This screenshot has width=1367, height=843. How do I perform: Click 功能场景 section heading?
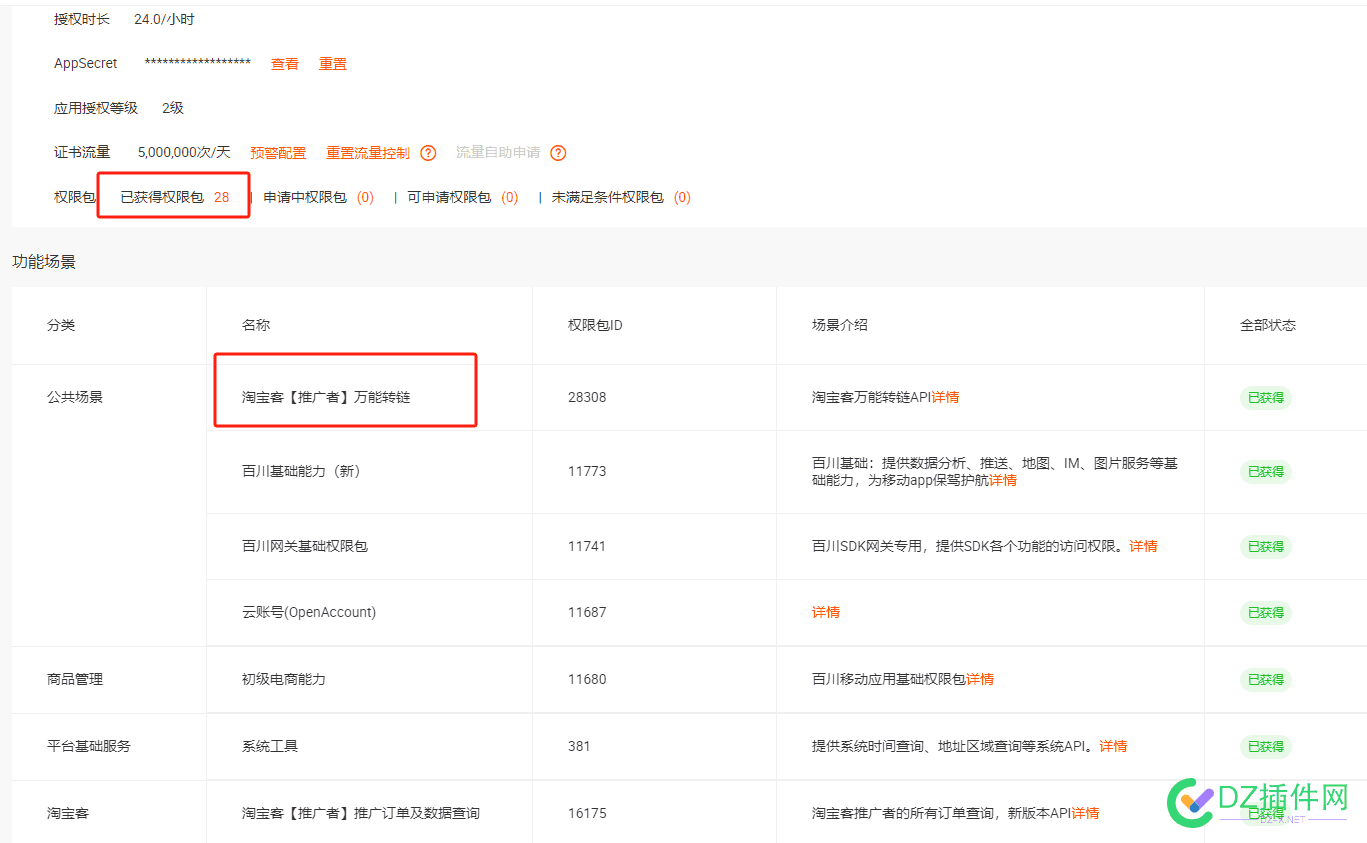(44, 262)
